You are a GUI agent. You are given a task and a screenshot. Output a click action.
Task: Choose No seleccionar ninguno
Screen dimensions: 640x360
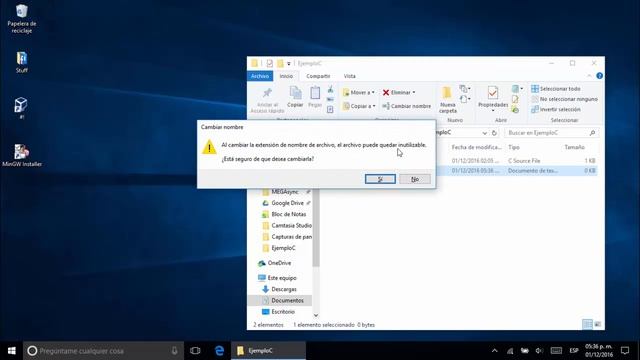click(x=564, y=99)
